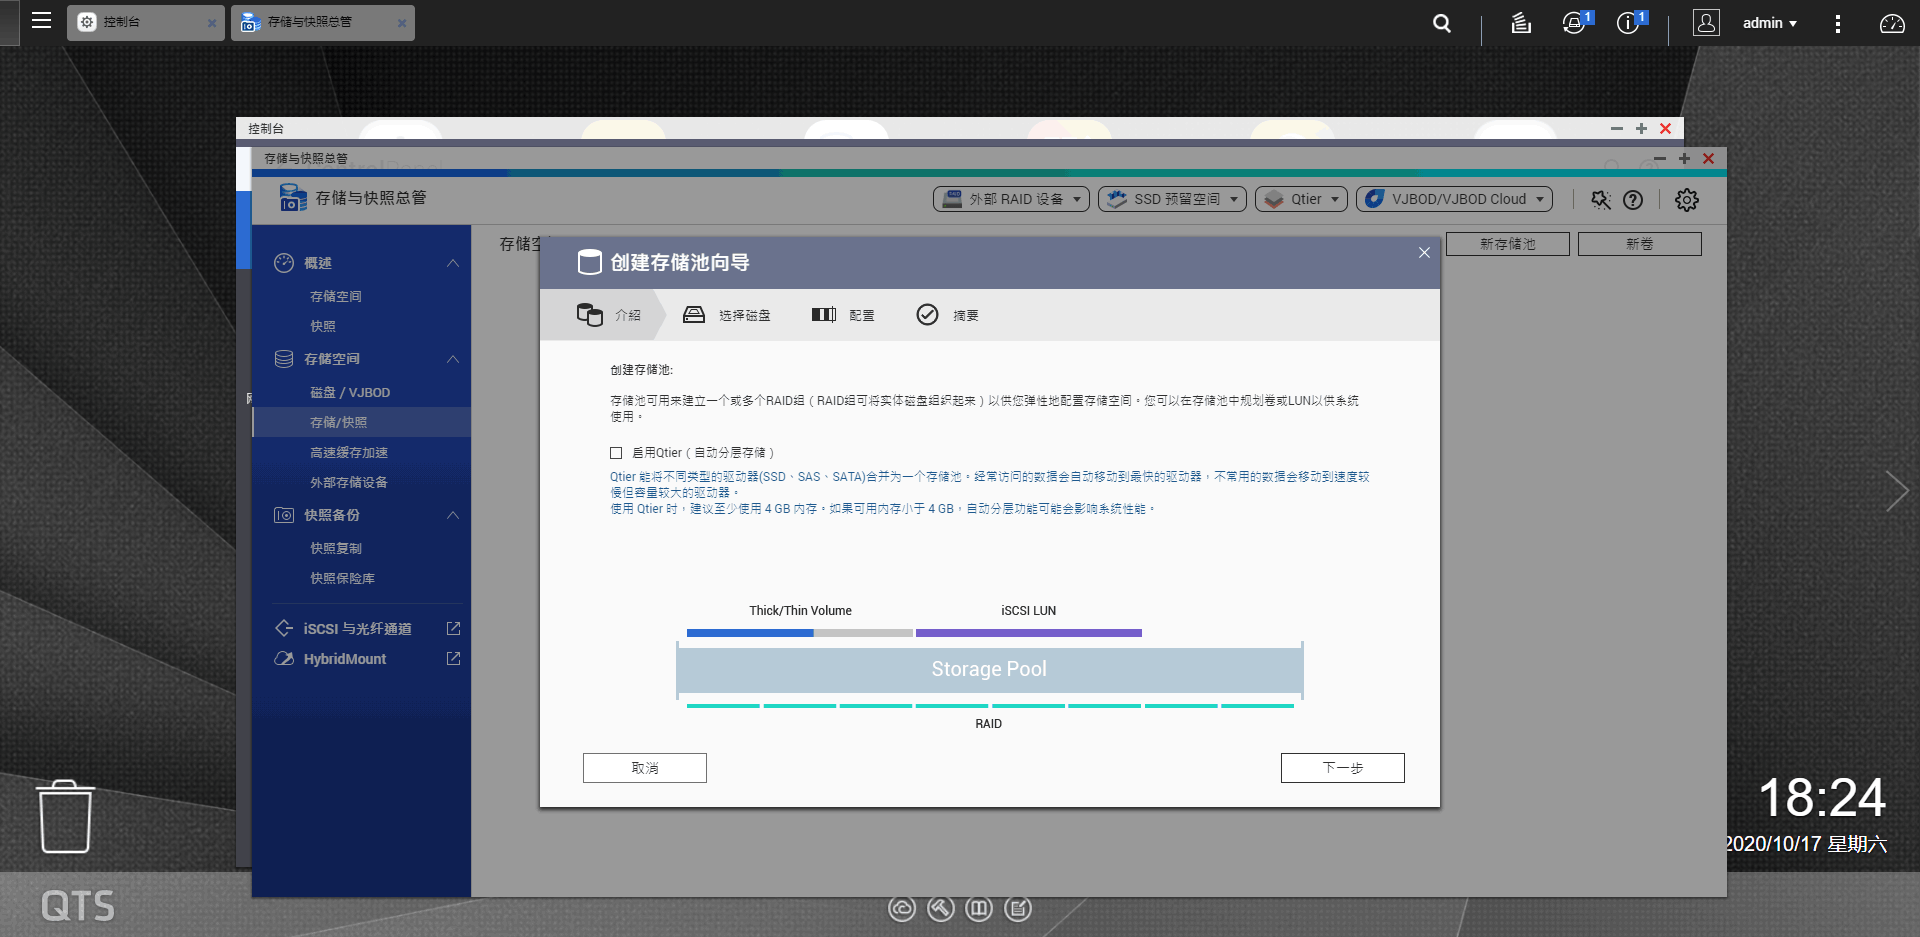This screenshot has width=1920, height=937.
Task: Click third bottom dock circular icon
Action: point(979,908)
